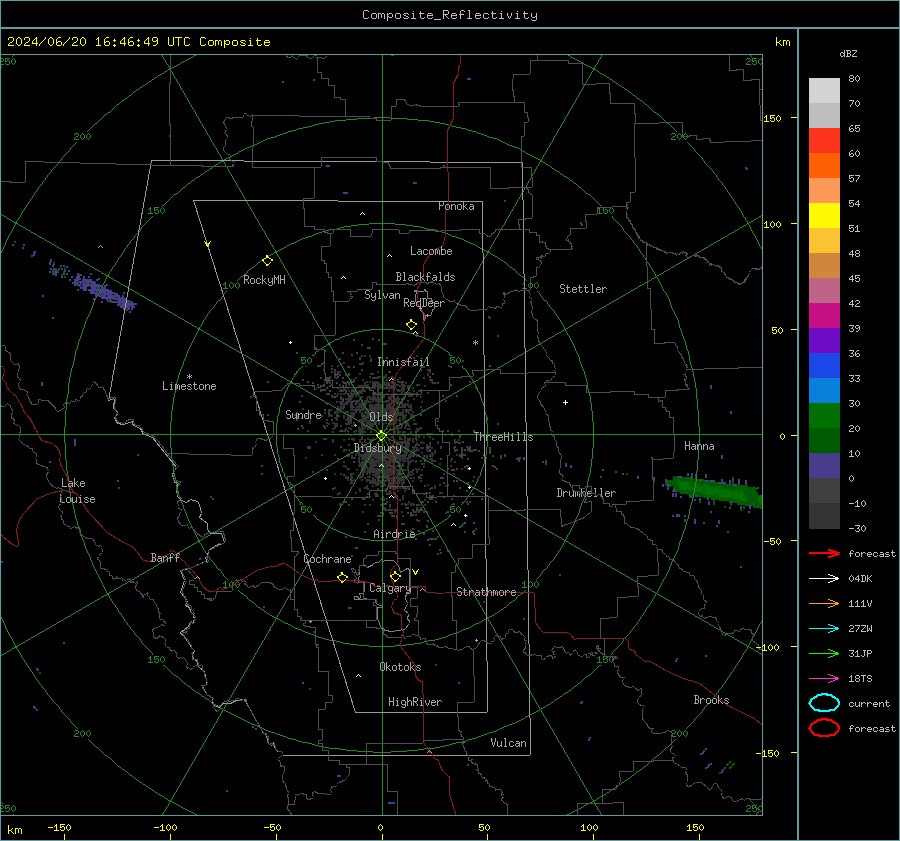Select the orange 111V arrow icon
Screen dimensions: 900x841
(x=824, y=603)
